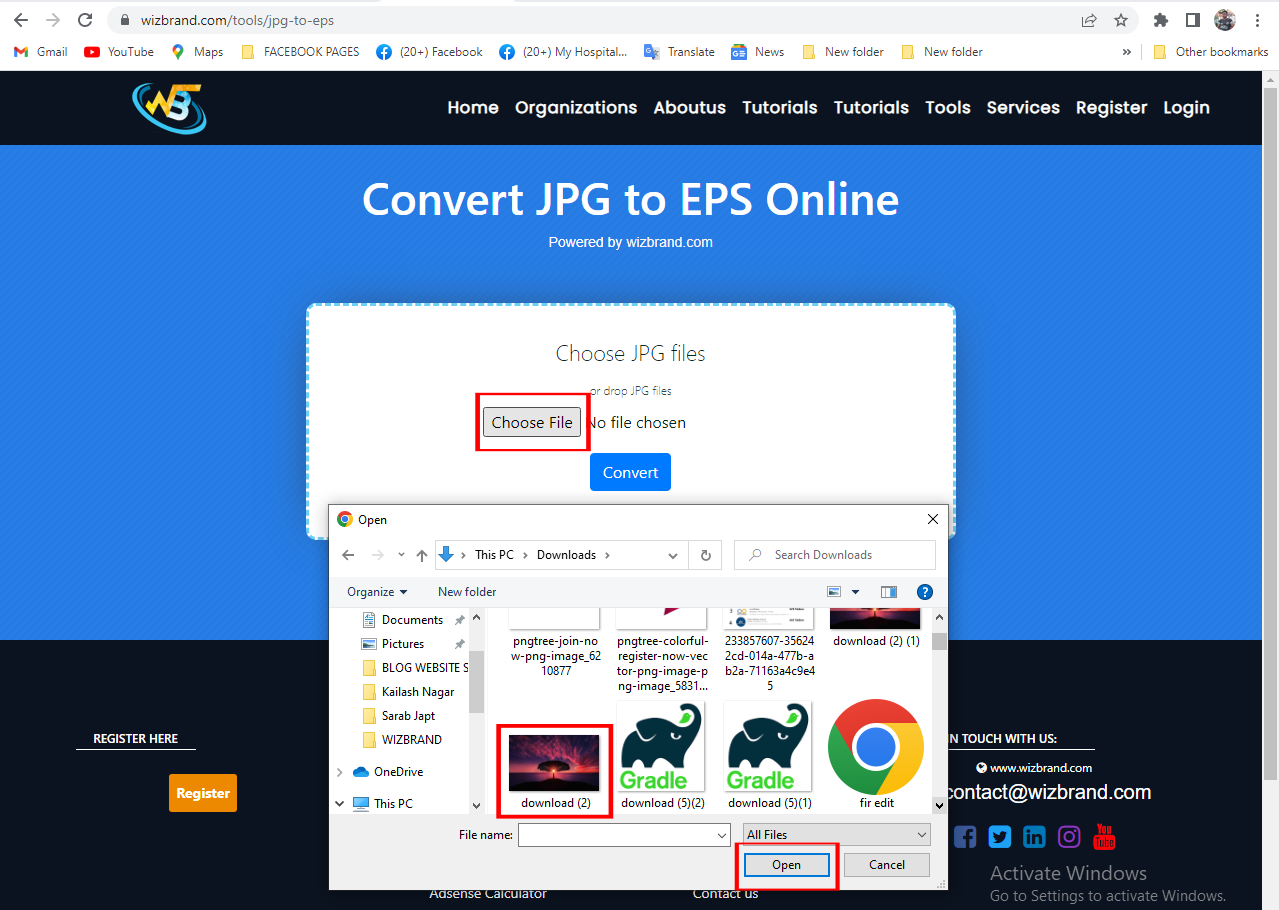Navigate up a folder with up arrow
The height and width of the screenshot is (910, 1279).
(421, 554)
